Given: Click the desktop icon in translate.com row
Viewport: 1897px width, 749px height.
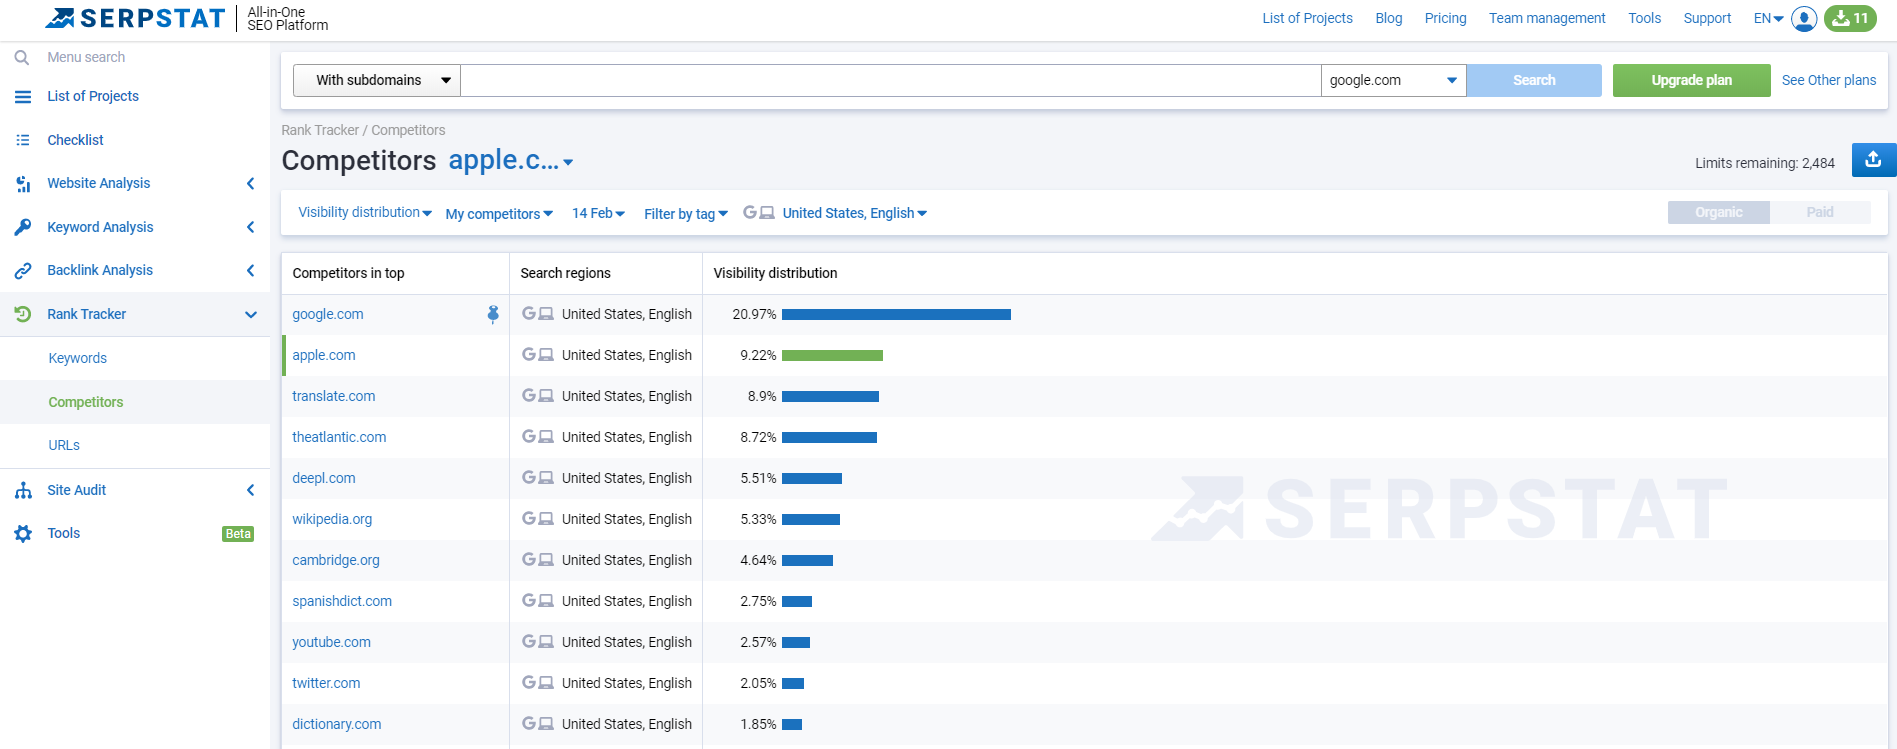Looking at the screenshot, I should [546, 396].
